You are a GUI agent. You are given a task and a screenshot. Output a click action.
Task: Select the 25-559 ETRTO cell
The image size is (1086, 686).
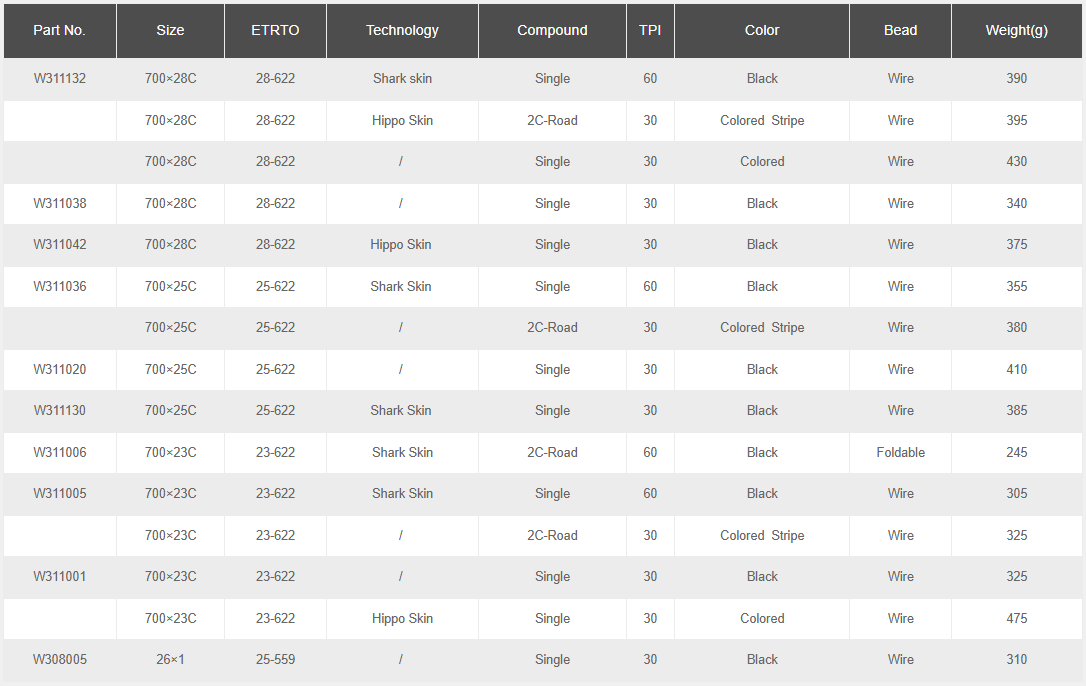click(x=275, y=659)
